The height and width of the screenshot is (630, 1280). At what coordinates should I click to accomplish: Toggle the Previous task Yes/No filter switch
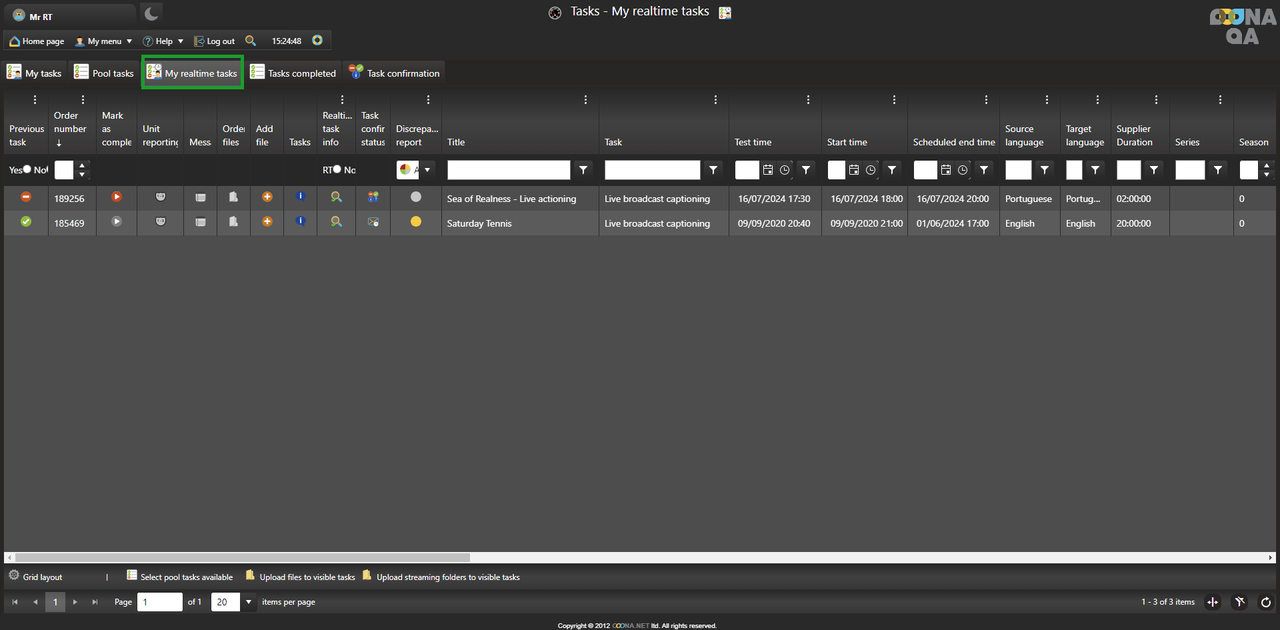[27, 170]
